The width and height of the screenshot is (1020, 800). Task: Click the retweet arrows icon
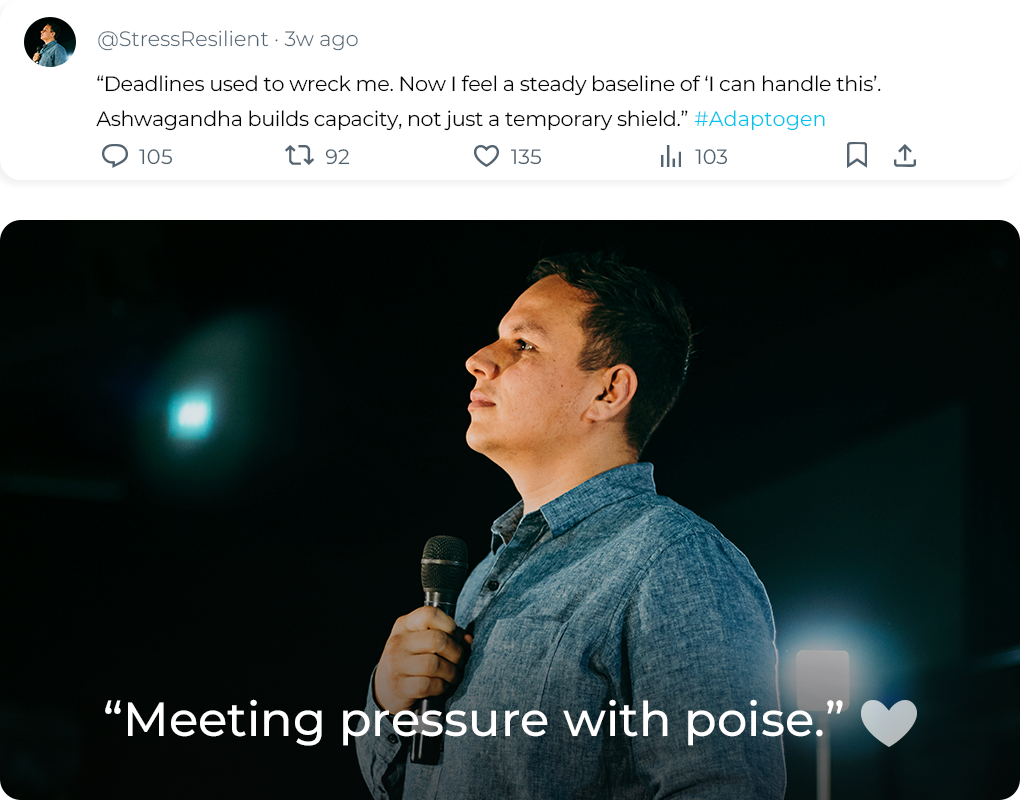click(x=299, y=156)
